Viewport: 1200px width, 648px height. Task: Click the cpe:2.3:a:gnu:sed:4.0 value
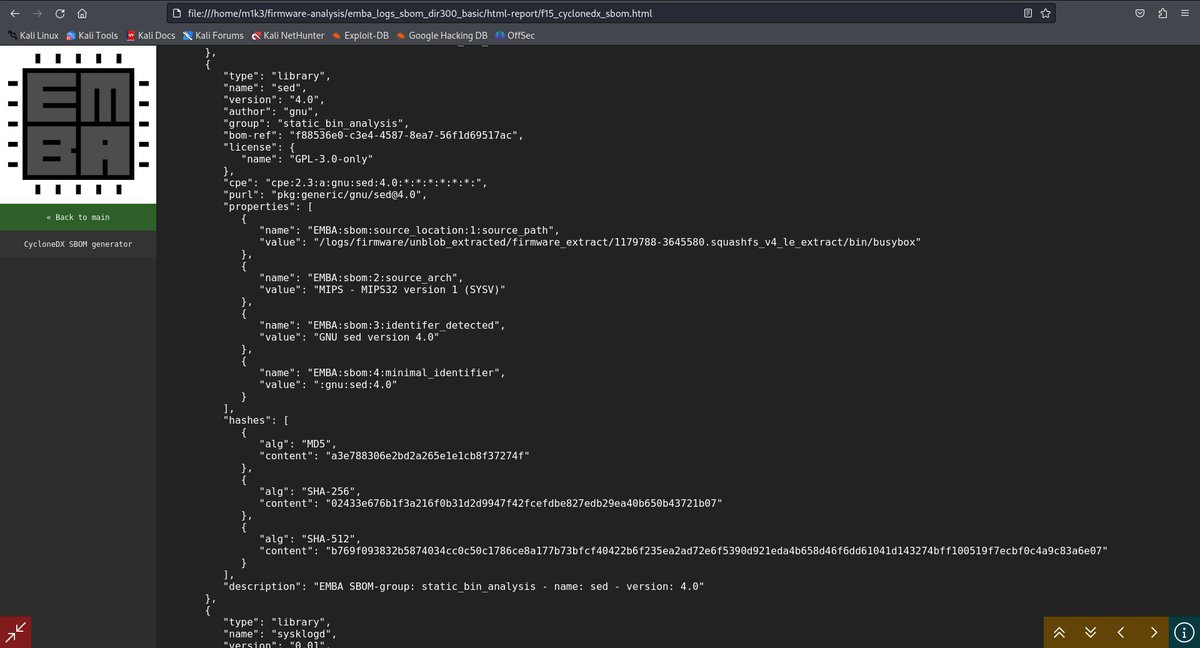374,183
